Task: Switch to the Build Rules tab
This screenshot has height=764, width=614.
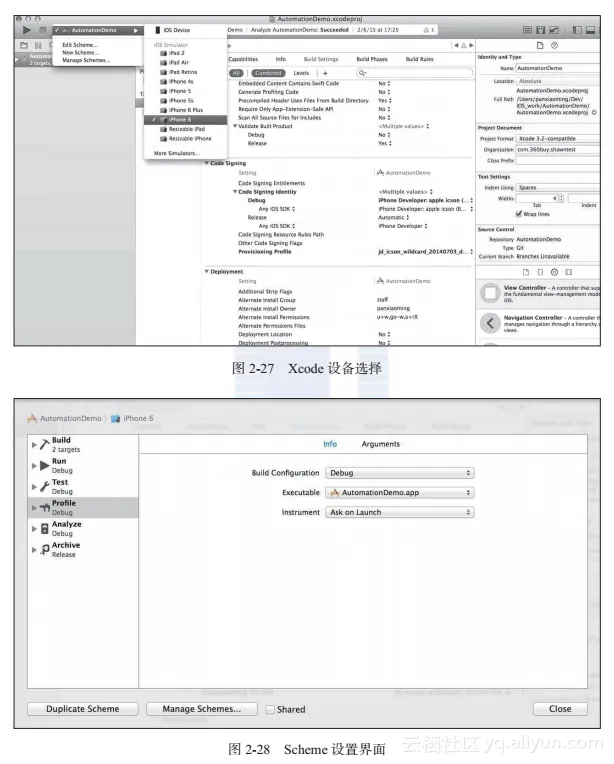Action: [420, 59]
